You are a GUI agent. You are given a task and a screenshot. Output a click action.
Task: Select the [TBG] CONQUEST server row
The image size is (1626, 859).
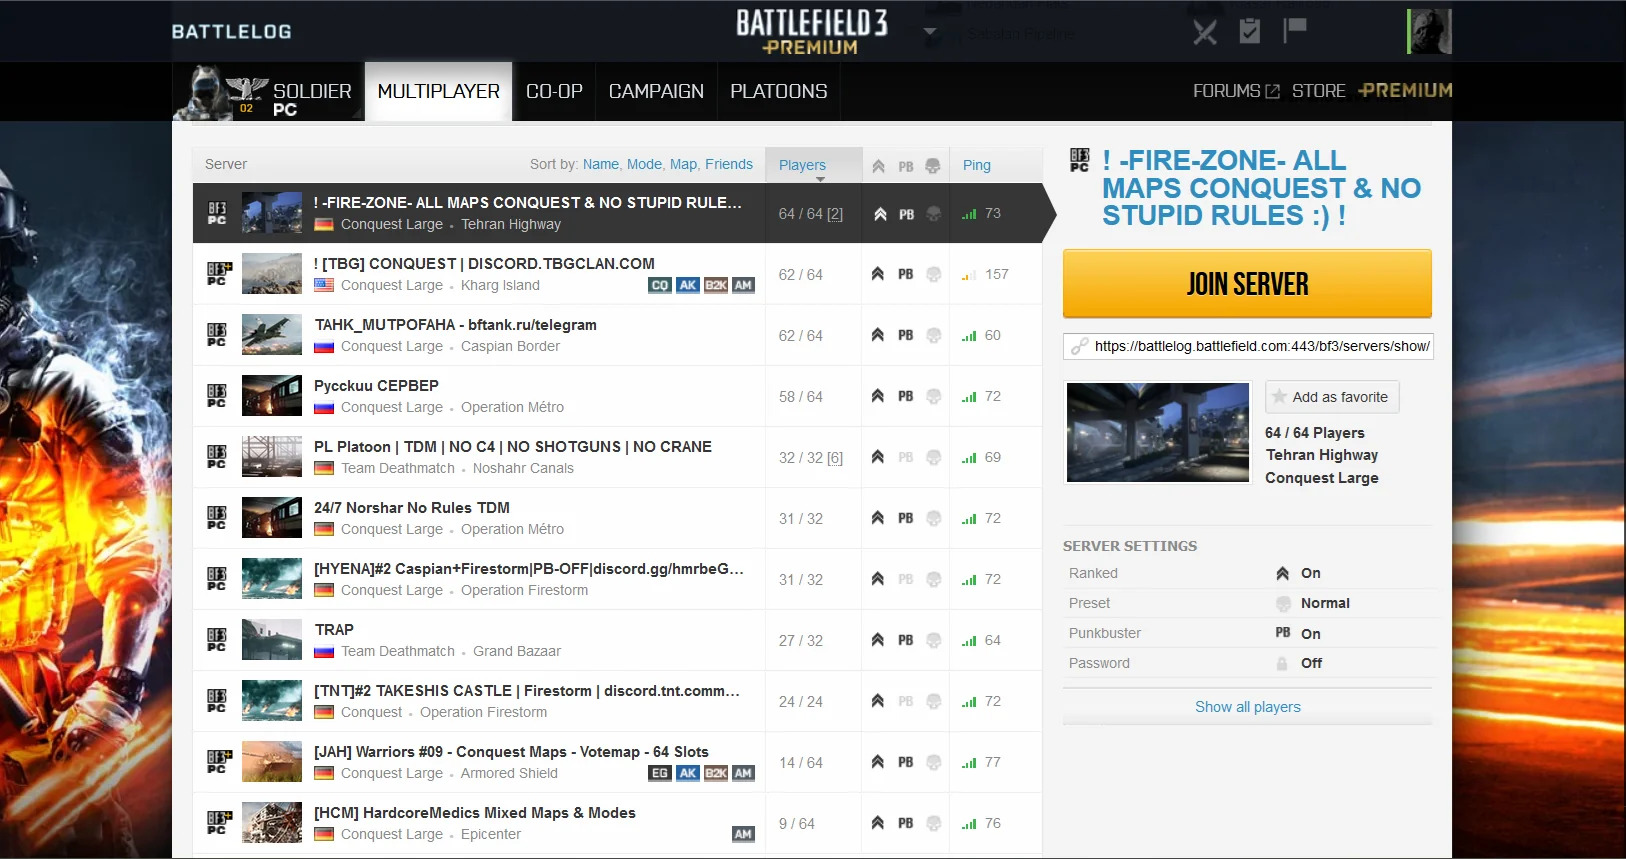pos(617,274)
